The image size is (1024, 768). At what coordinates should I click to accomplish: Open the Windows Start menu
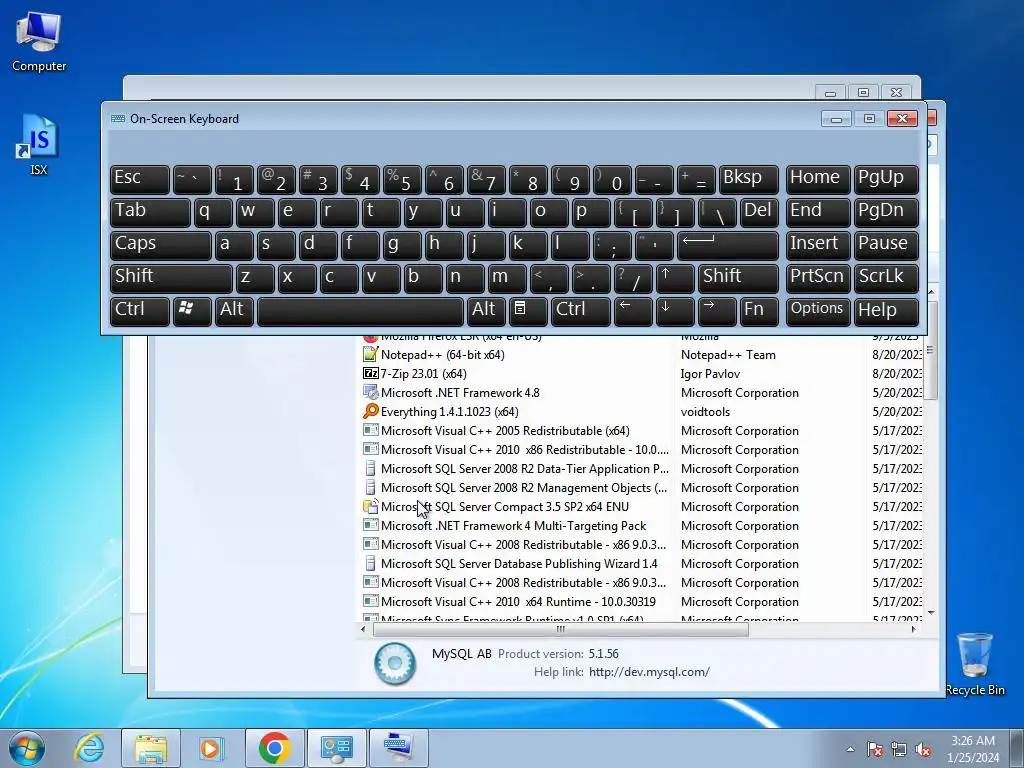[27, 748]
